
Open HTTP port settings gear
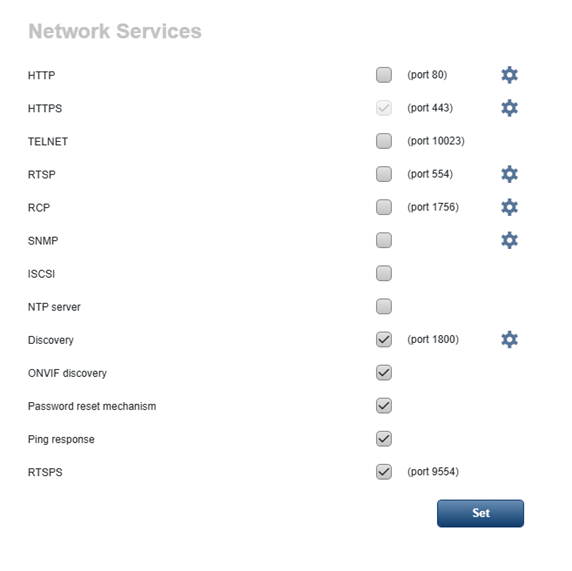(x=509, y=75)
